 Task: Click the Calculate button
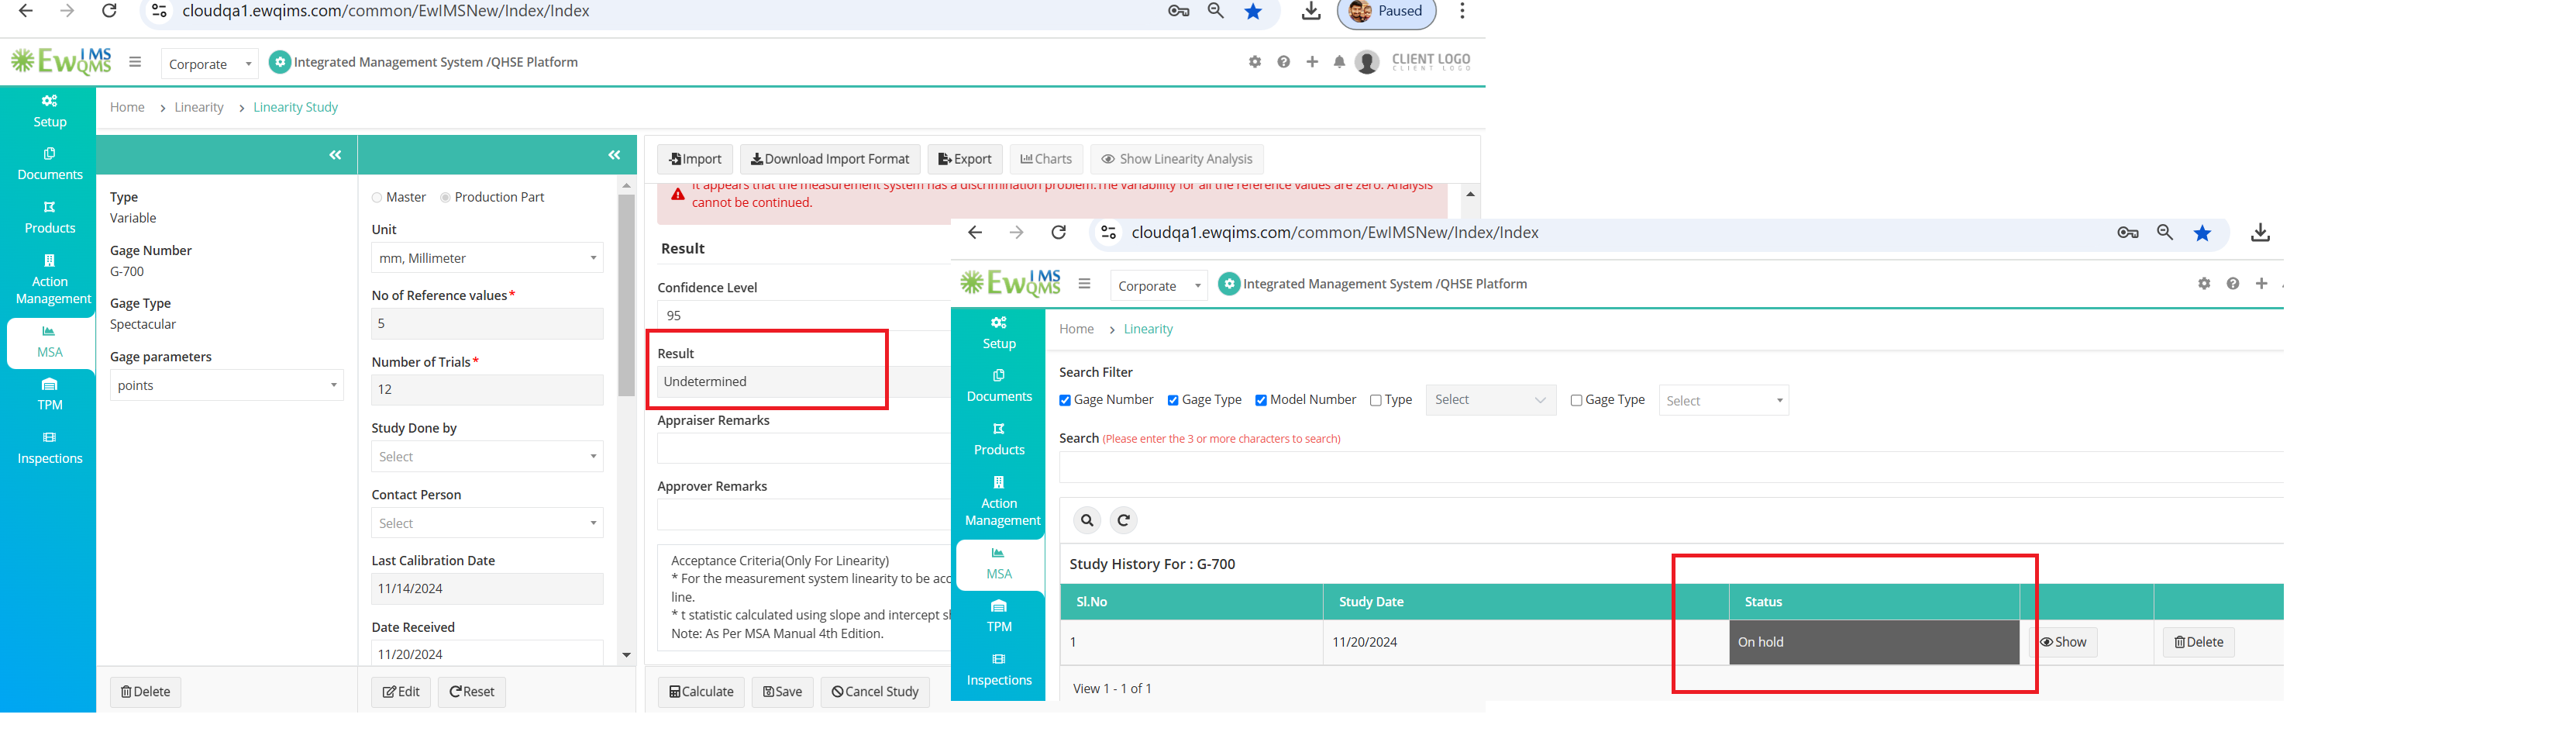[x=701, y=692]
